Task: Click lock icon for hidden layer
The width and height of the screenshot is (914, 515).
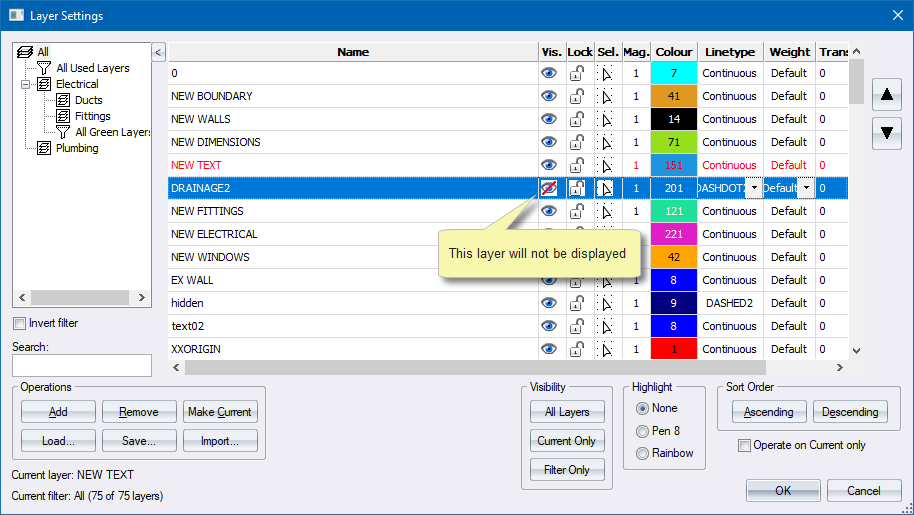Action: pyautogui.click(x=579, y=304)
